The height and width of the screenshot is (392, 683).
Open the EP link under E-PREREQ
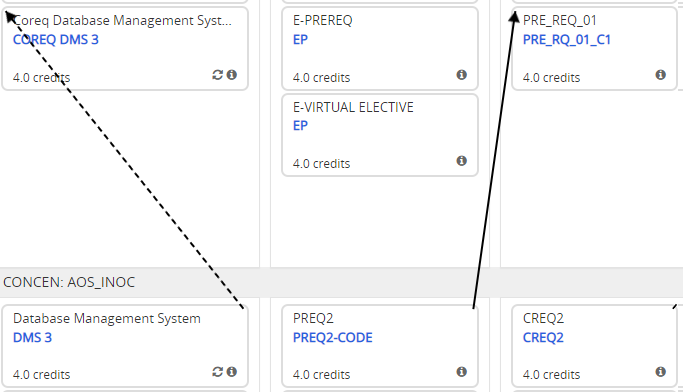[301, 40]
